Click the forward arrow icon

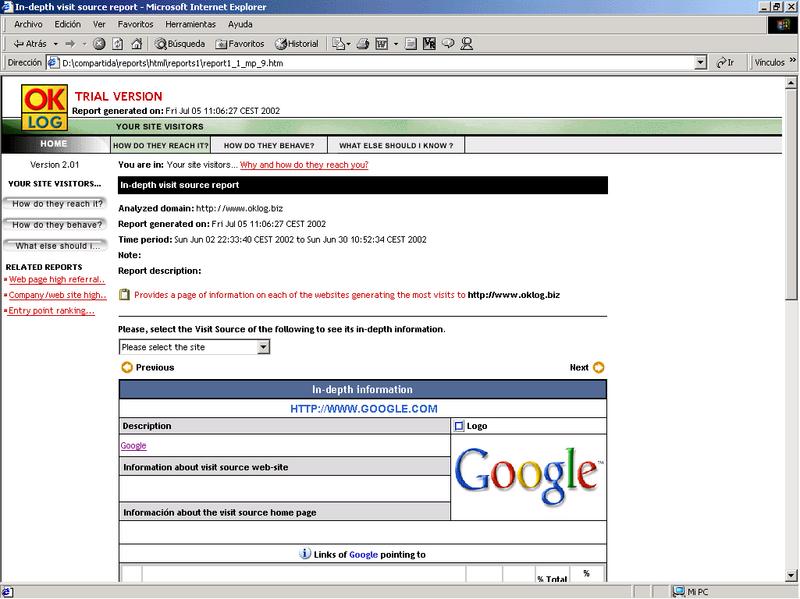70,44
